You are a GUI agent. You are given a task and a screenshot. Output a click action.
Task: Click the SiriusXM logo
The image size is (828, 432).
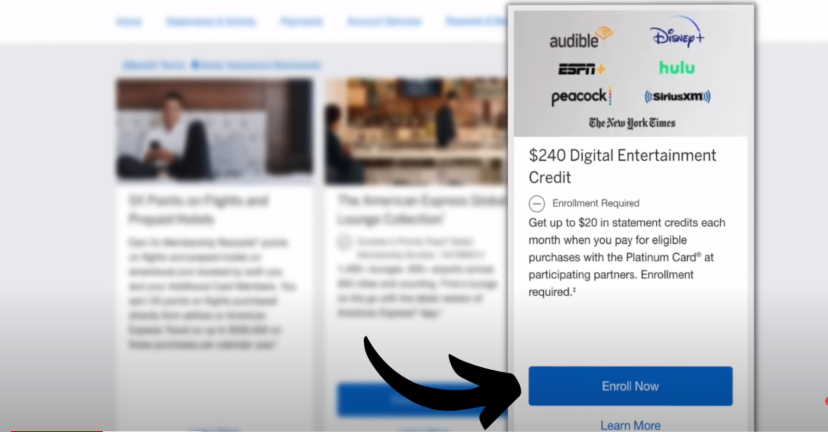pos(678,97)
